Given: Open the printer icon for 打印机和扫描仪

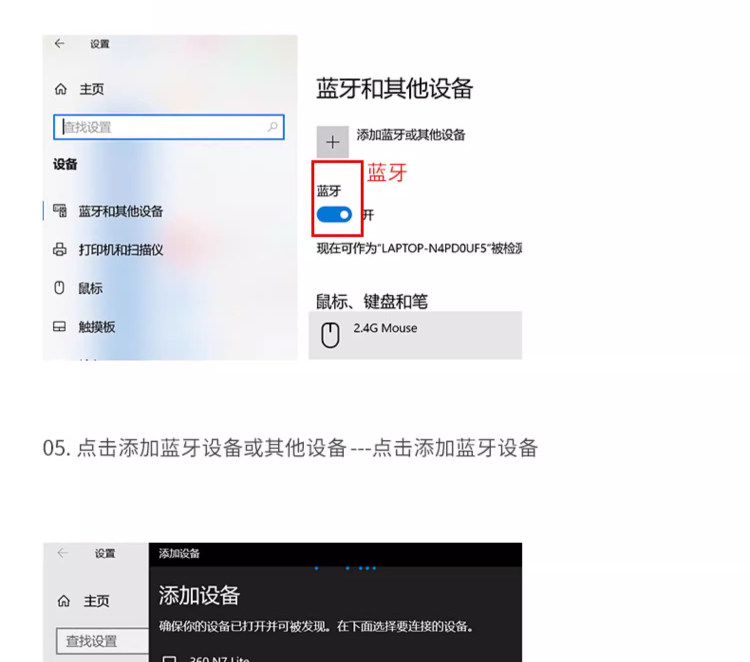Looking at the screenshot, I should point(60,250).
